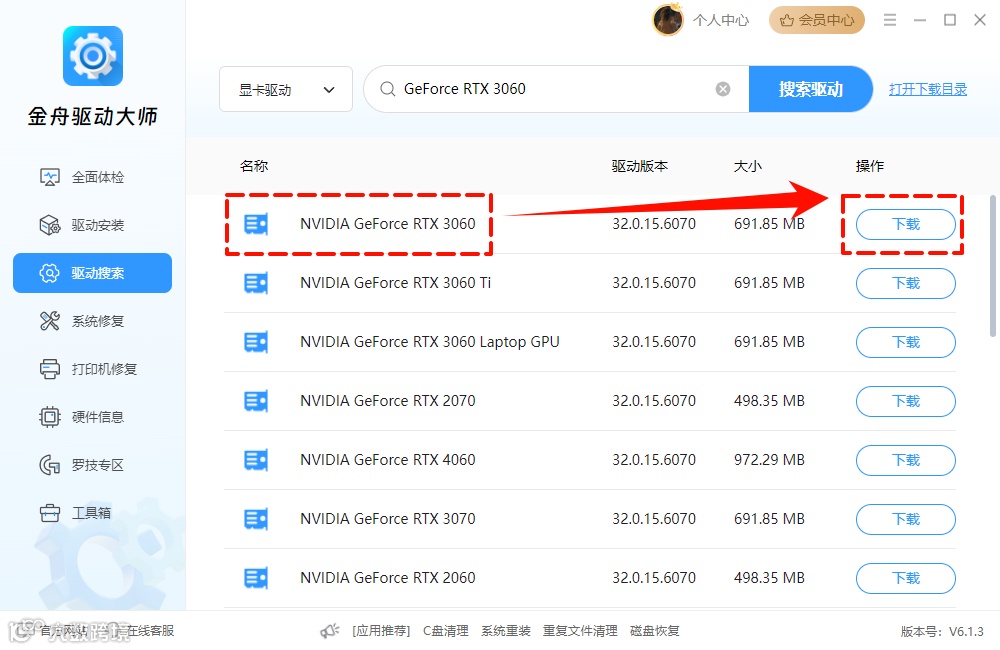Viewport: 1000px width, 650px height.
Task: Open 系统重装 recommended app
Action: tap(506, 631)
